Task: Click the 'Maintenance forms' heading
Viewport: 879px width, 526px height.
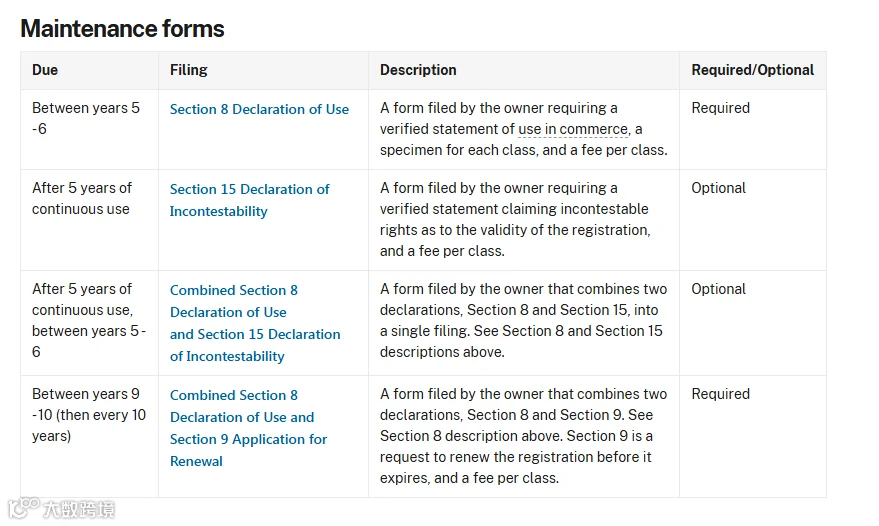Action: click(x=122, y=29)
